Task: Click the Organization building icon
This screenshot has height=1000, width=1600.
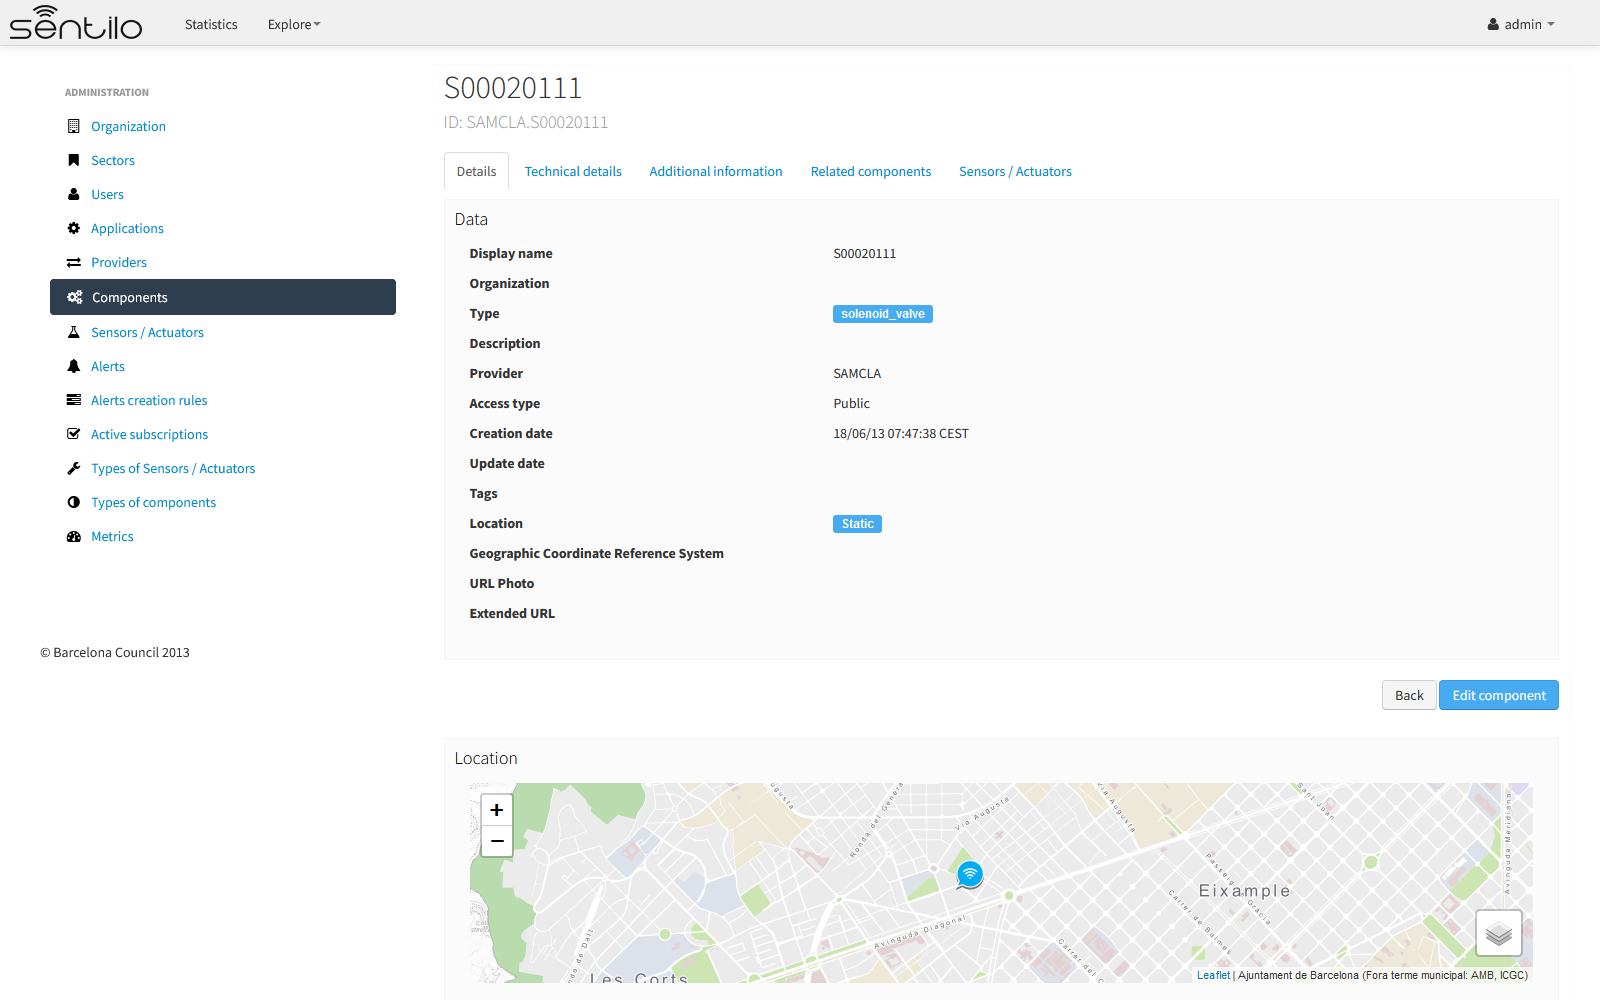Action: click(73, 126)
